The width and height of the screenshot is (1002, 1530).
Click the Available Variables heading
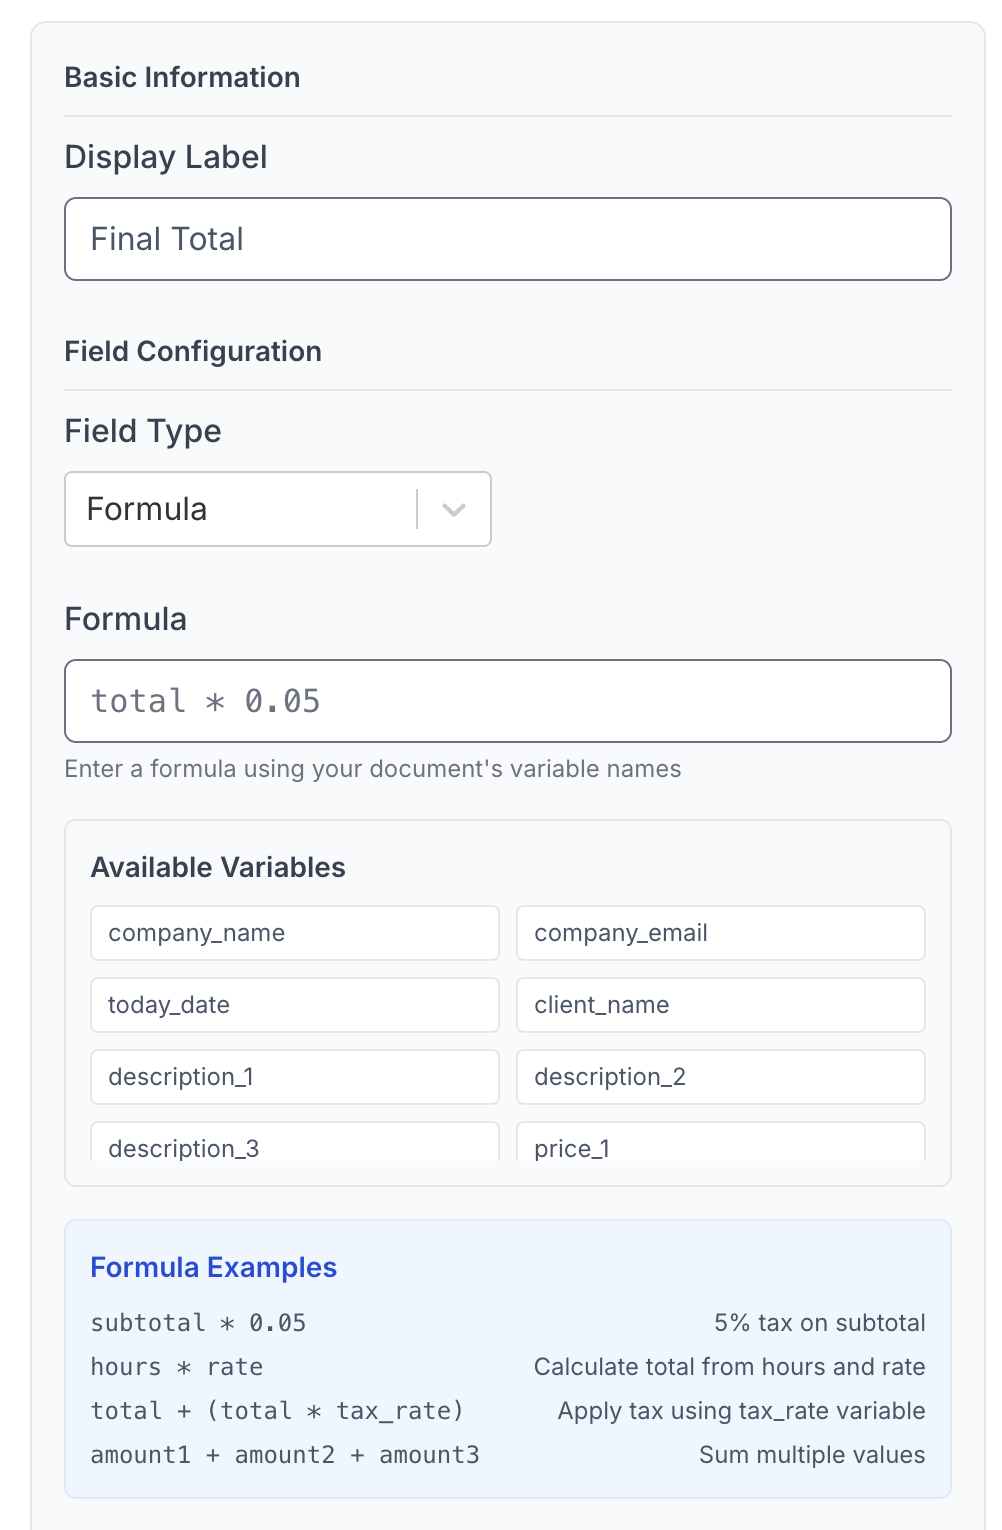[x=218, y=867]
